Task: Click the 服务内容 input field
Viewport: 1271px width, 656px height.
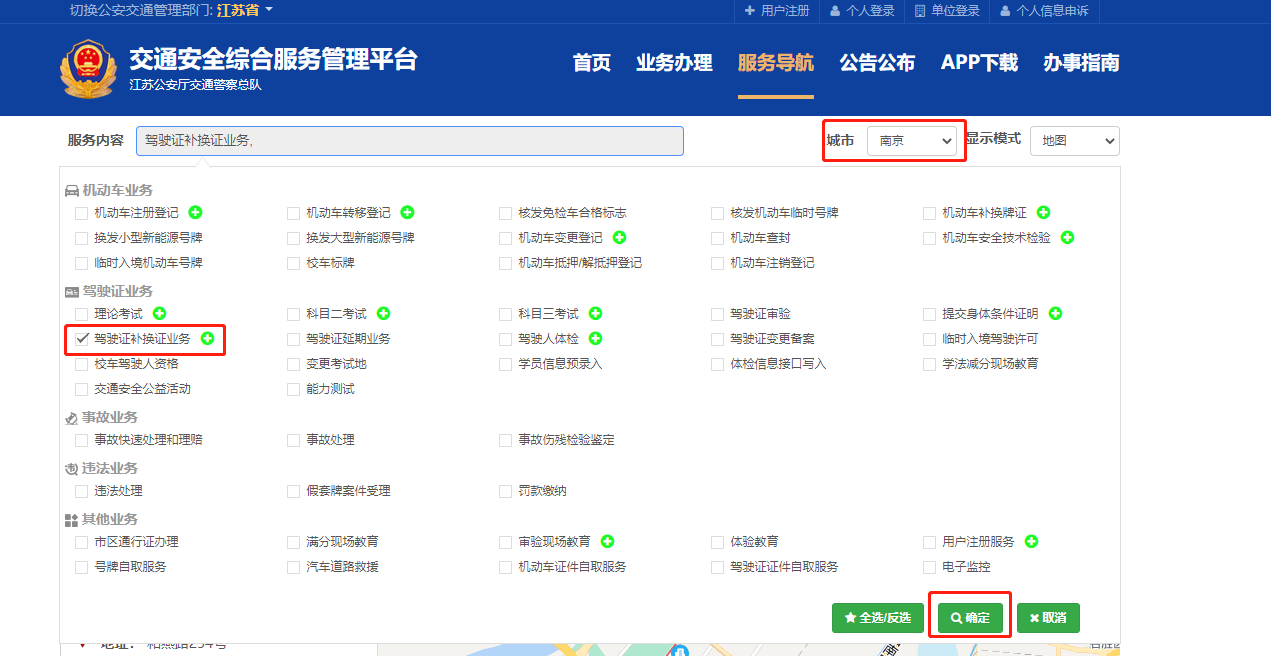Action: click(x=409, y=141)
